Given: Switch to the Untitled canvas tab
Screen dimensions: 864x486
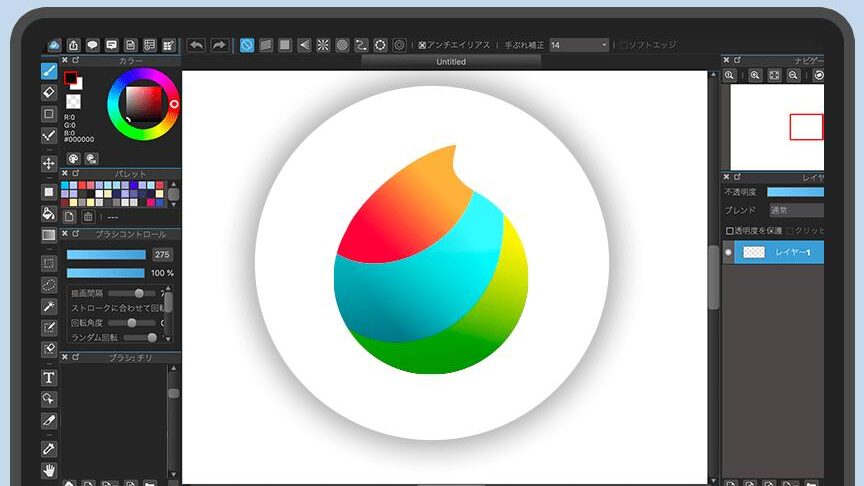Looking at the screenshot, I should pos(451,62).
